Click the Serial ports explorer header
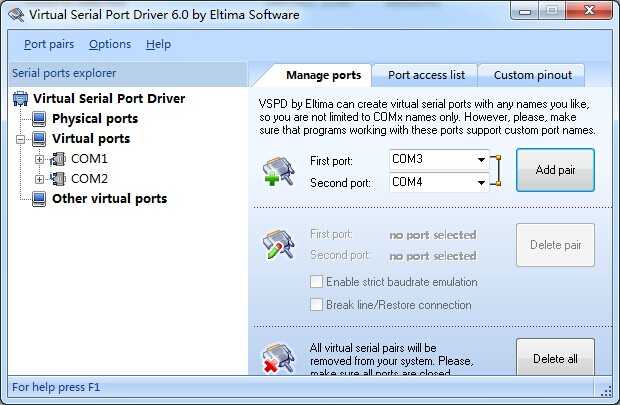This screenshot has height=405, width=620. (x=128, y=74)
